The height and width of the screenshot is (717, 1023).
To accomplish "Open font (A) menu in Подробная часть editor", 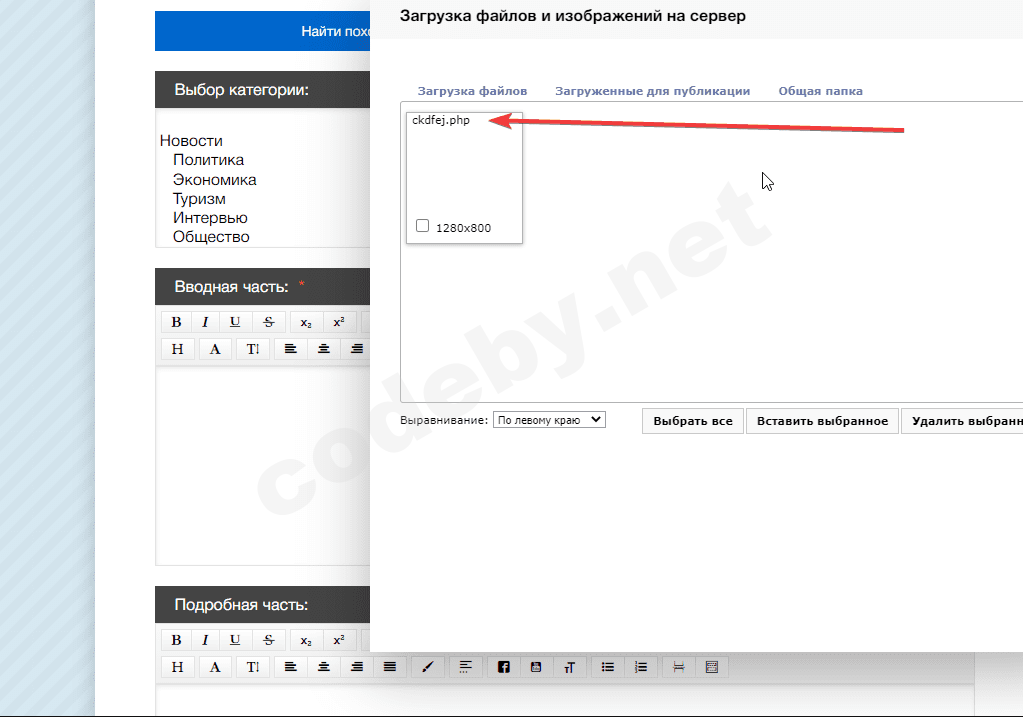I will [215, 667].
